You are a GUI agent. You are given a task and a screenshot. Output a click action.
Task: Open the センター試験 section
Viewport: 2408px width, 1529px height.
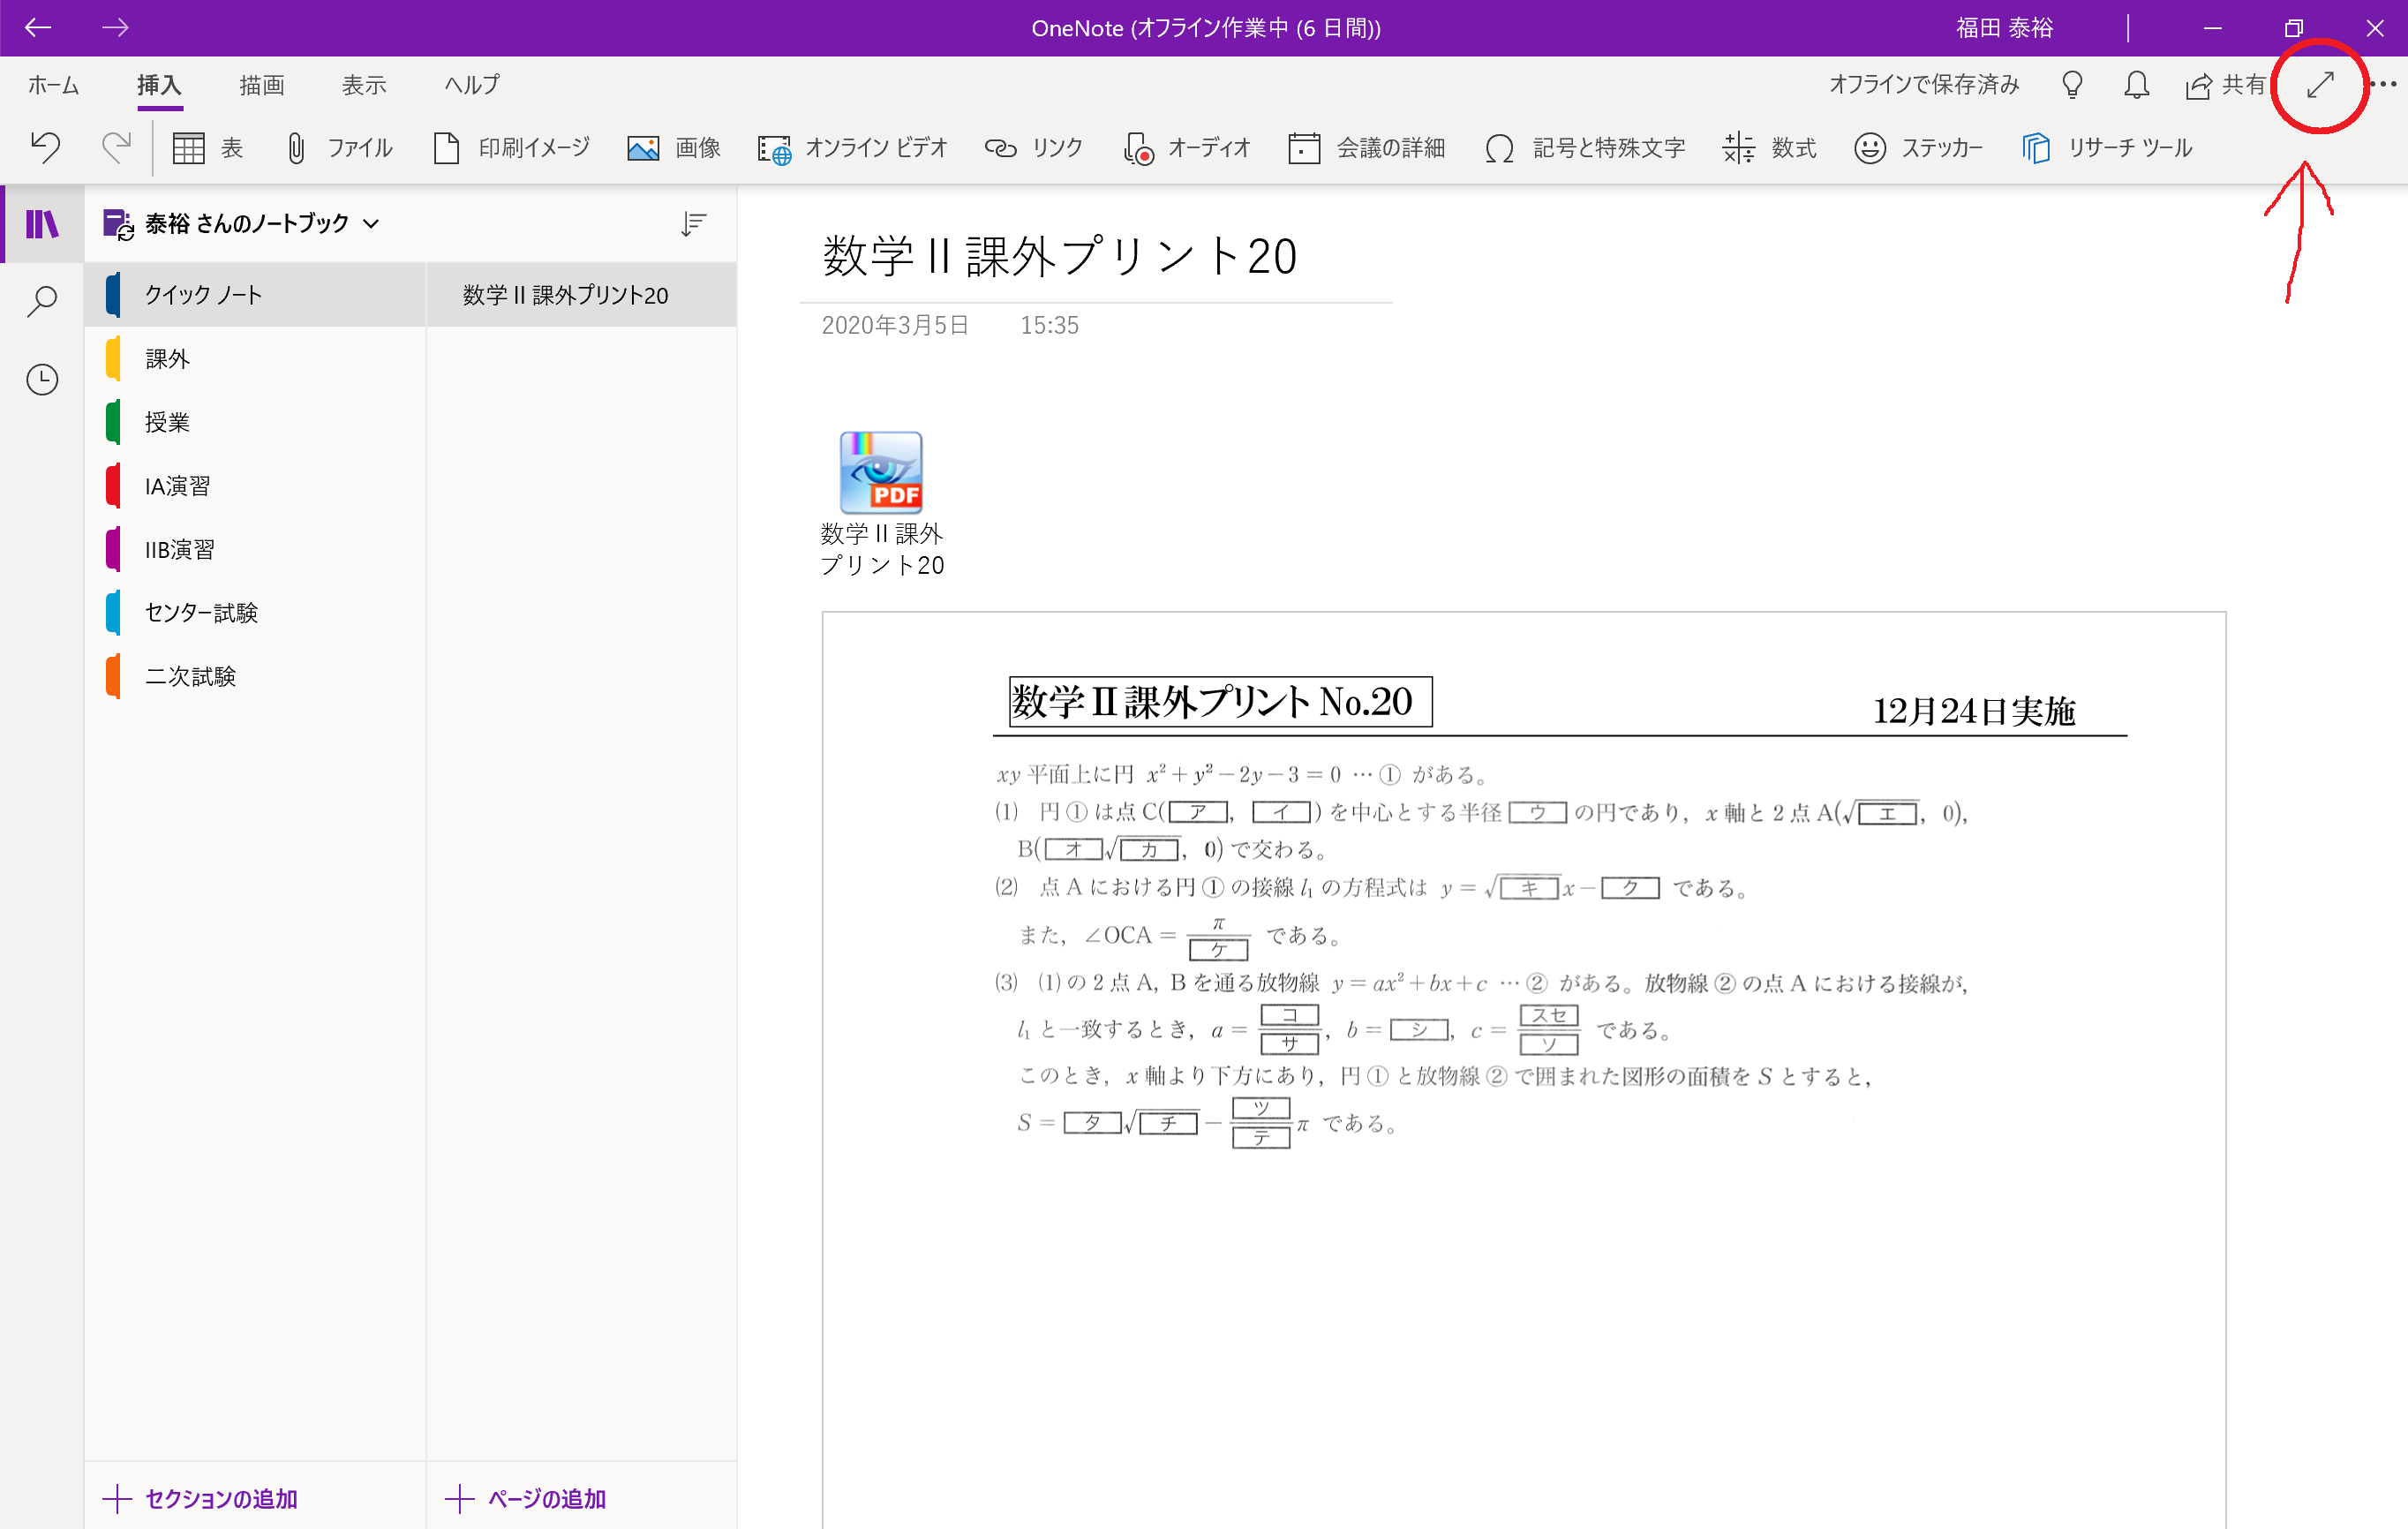pyautogui.click(x=256, y=613)
